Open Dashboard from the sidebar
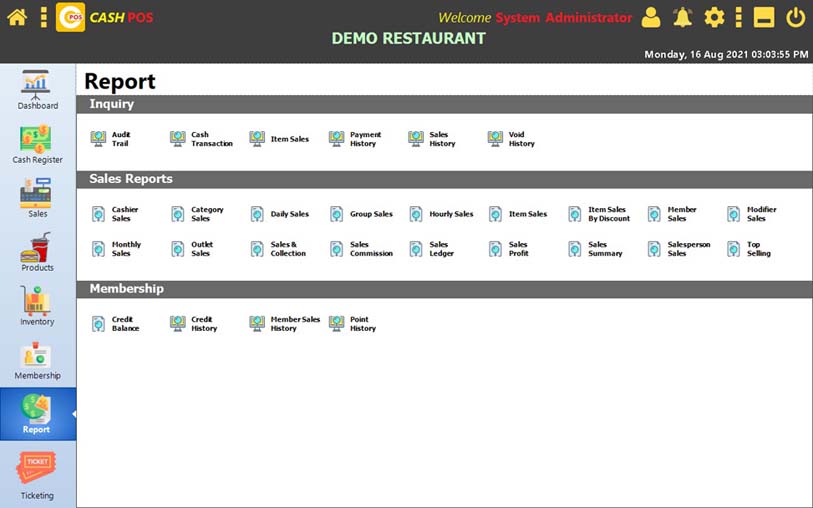This screenshot has width=813, height=508. [37, 90]
